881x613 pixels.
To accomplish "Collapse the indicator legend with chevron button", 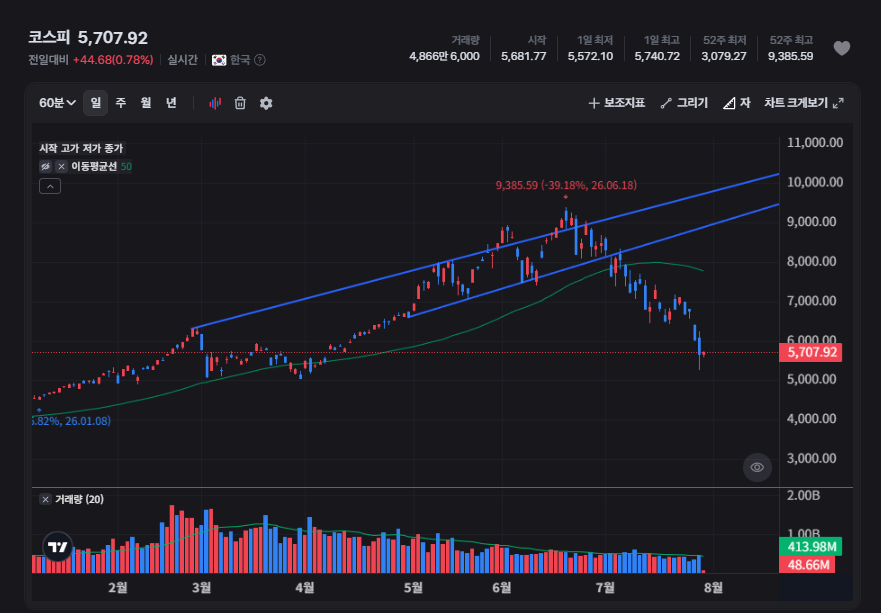I will click(50, 186).
